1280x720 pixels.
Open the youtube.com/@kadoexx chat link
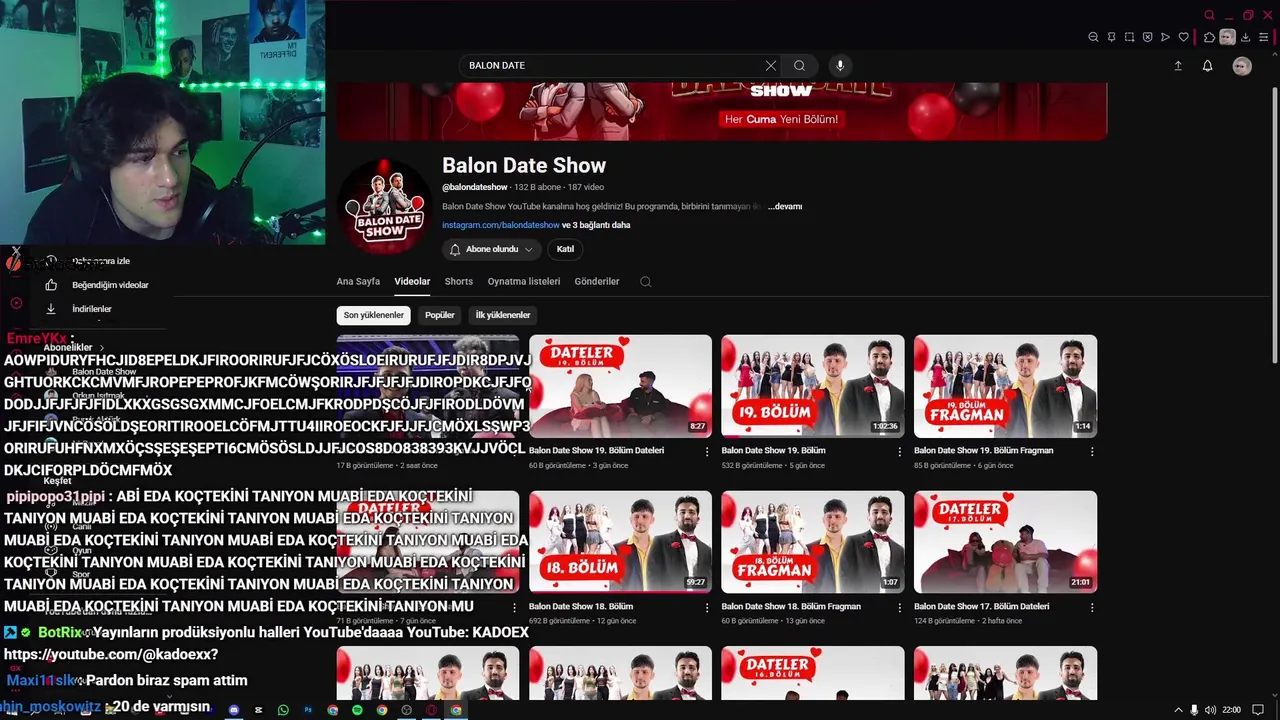click(x=111, y=655)
